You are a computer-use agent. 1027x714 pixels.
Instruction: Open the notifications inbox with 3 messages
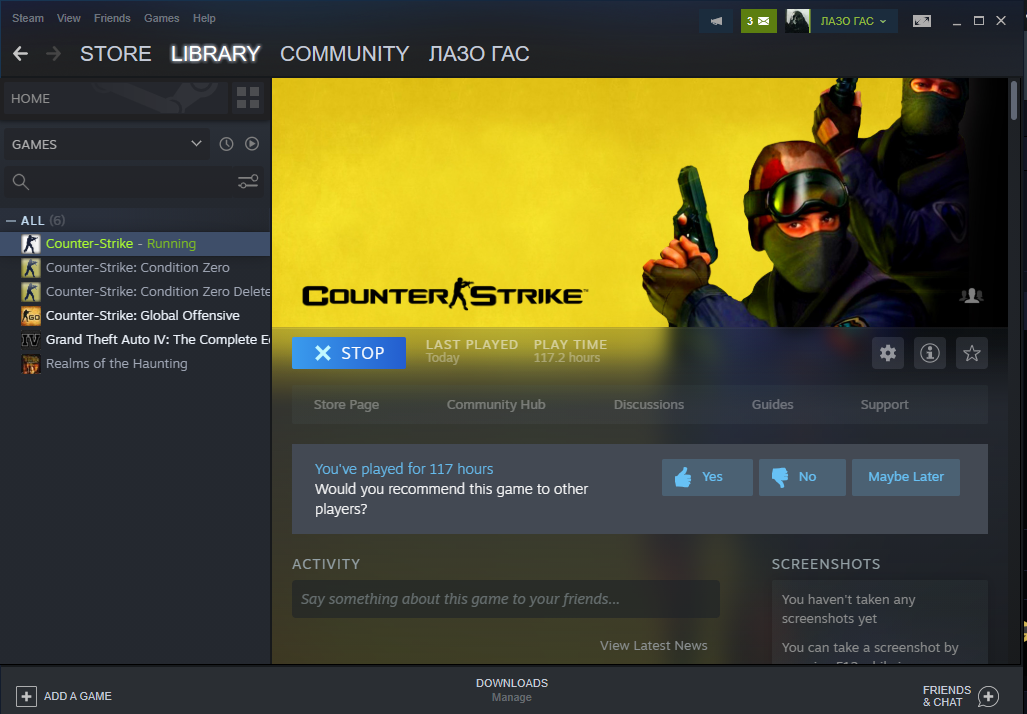coord(758,21)
